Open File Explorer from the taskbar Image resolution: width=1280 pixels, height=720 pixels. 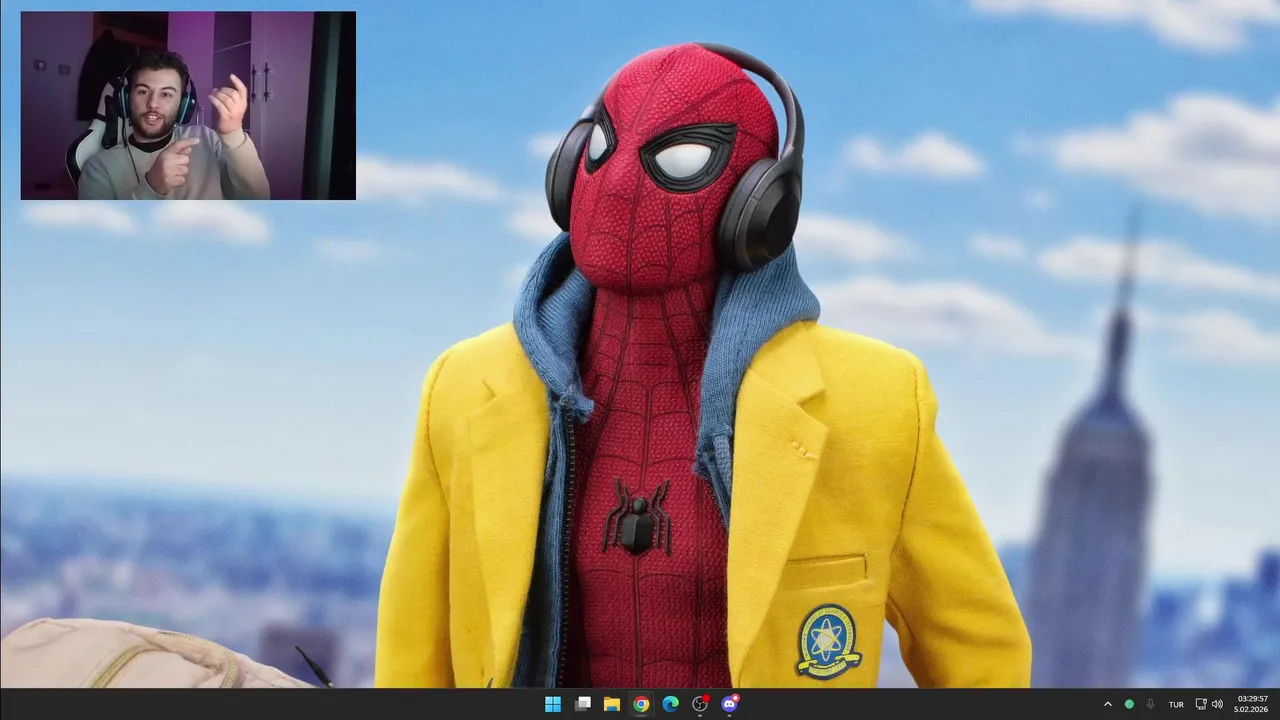(612, 704)
